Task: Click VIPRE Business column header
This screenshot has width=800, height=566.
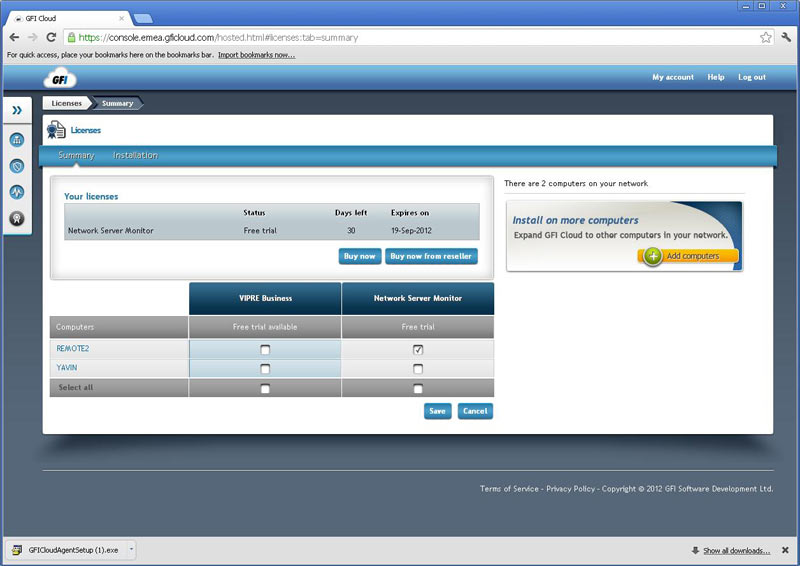Action: (x=265, y=299)
